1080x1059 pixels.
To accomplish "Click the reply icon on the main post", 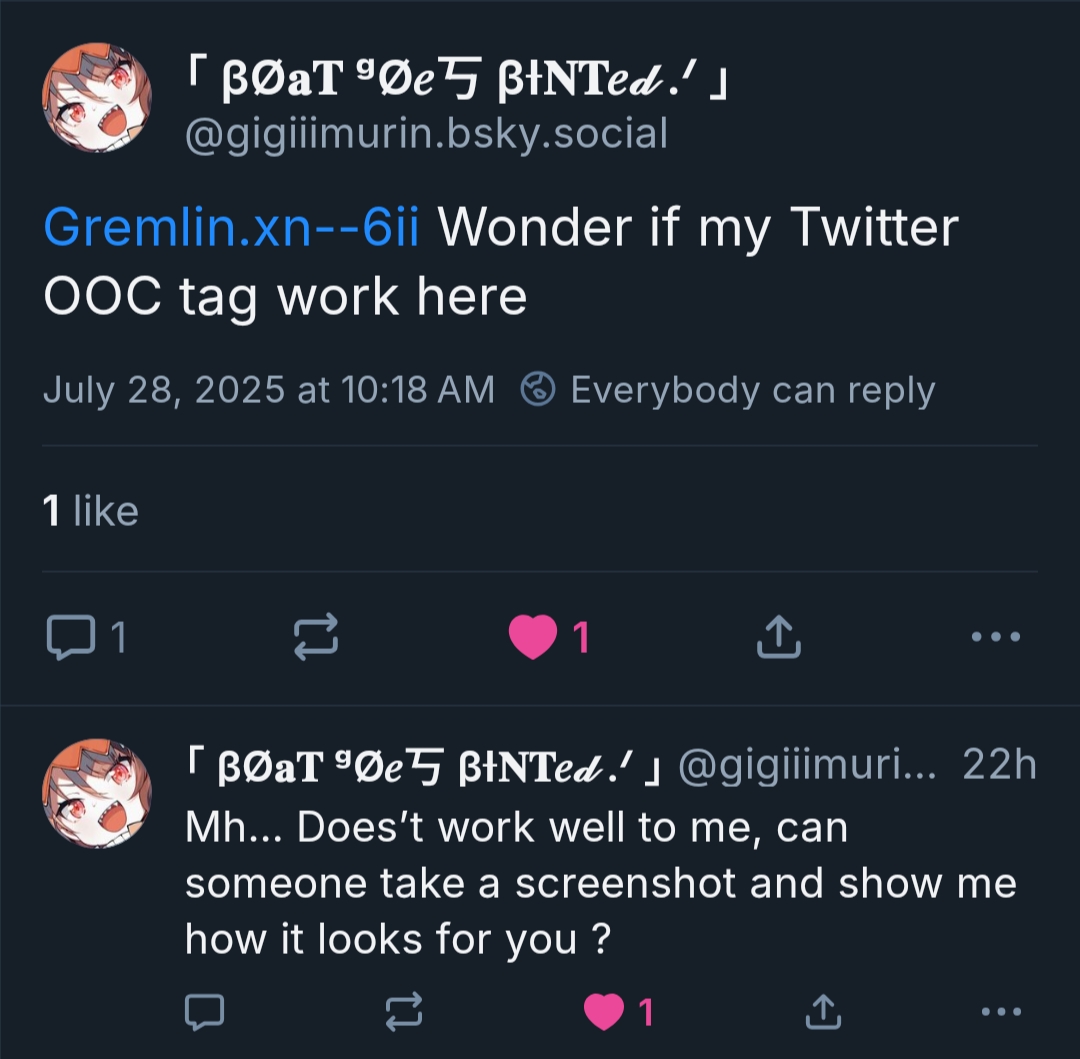I will (68, 636).
